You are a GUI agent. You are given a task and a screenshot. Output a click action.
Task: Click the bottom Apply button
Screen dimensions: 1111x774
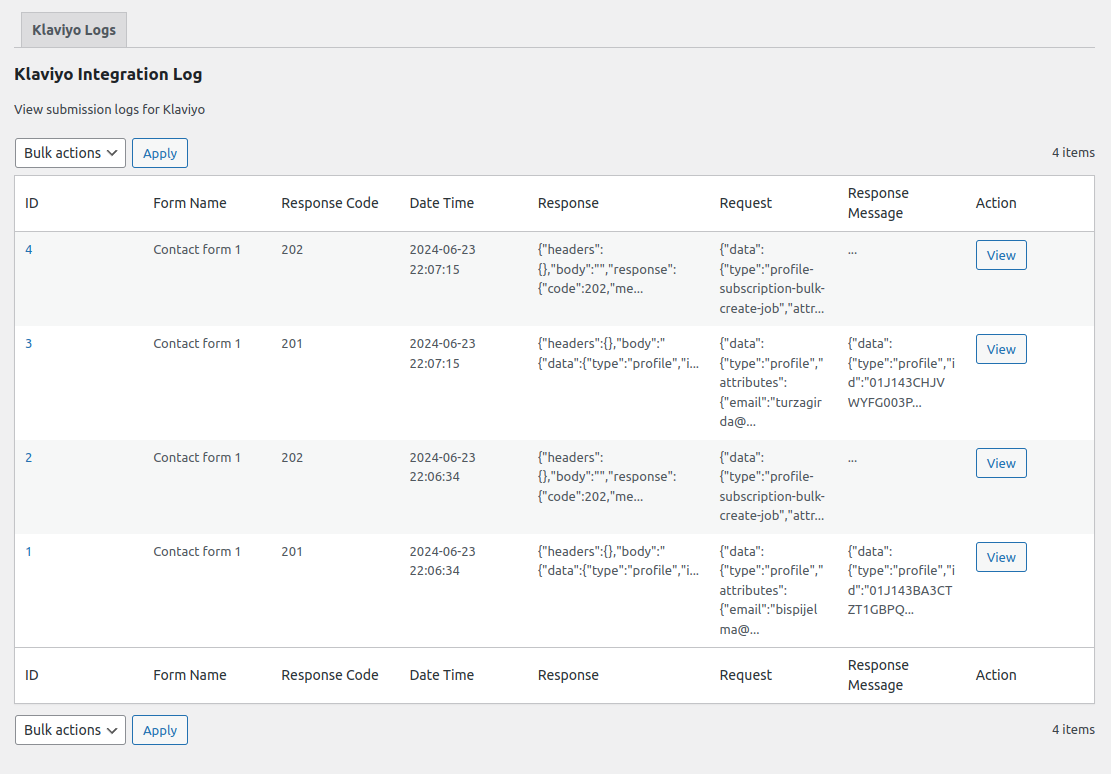(x=160, y=730)
